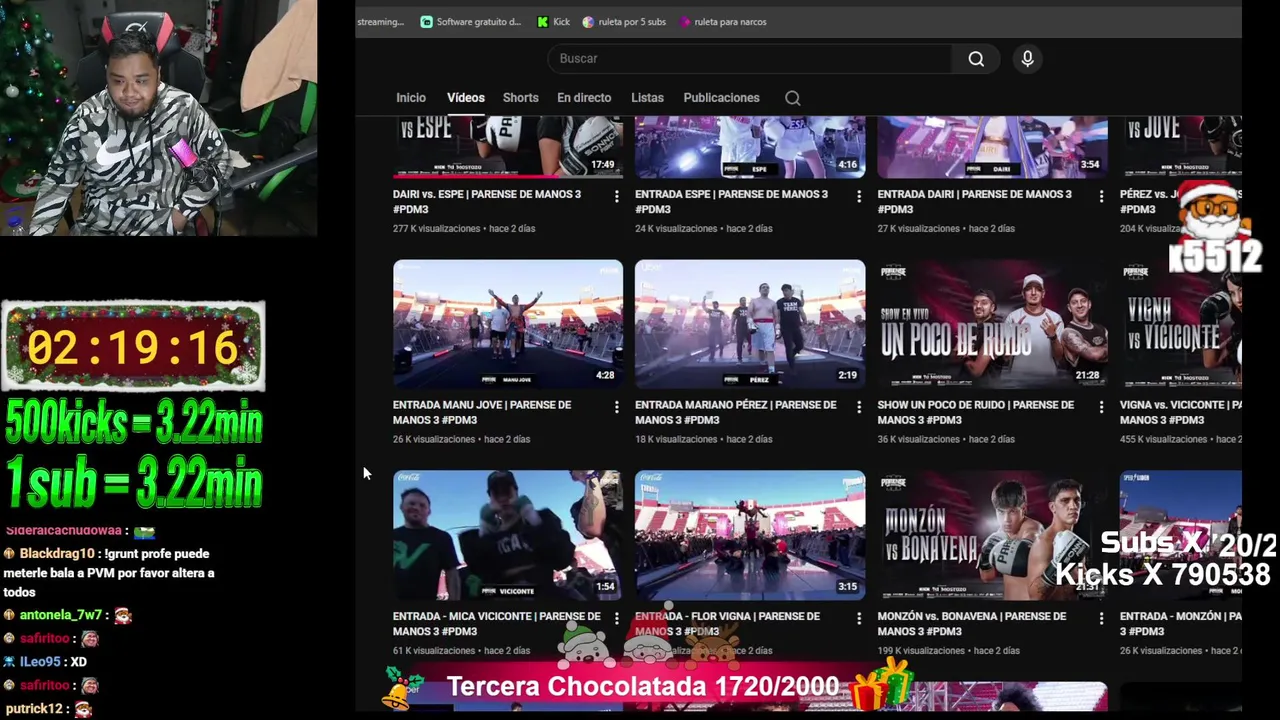1280x720 pixels.
Task: Play ENTRADA ESPE video thumbnail
Action: coord(750,147)
